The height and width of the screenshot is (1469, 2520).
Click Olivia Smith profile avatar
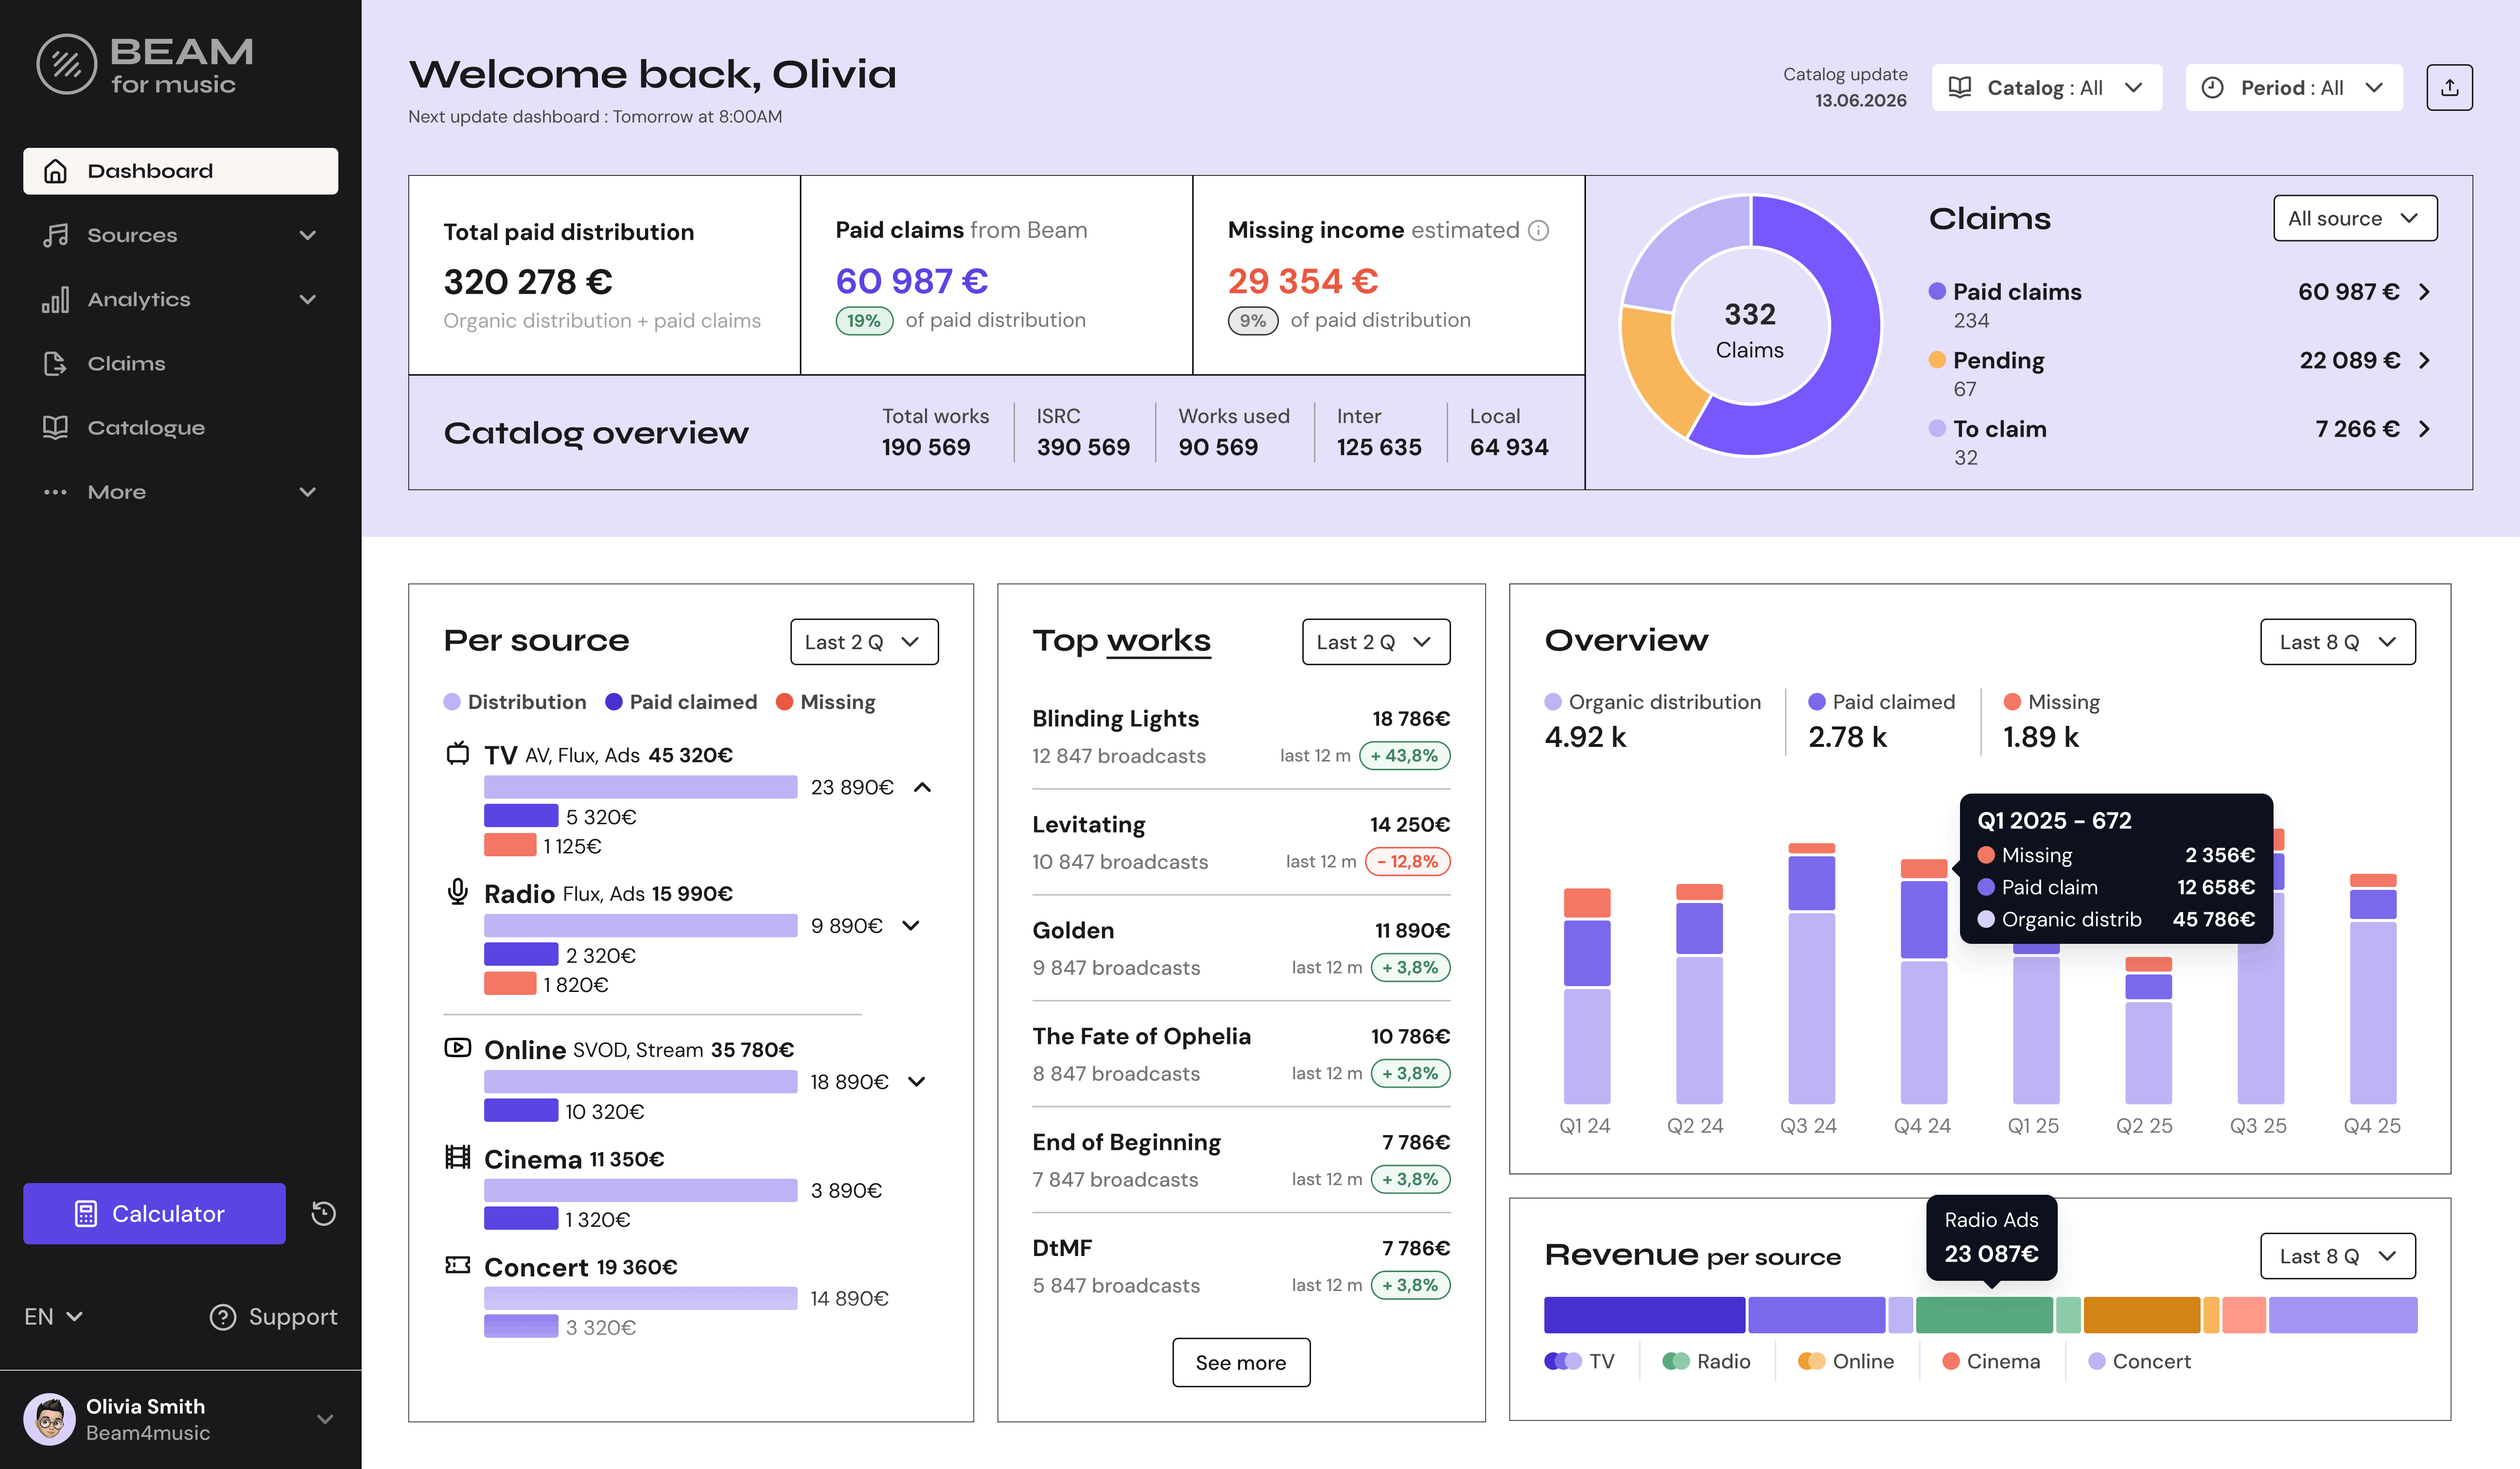49,1418
